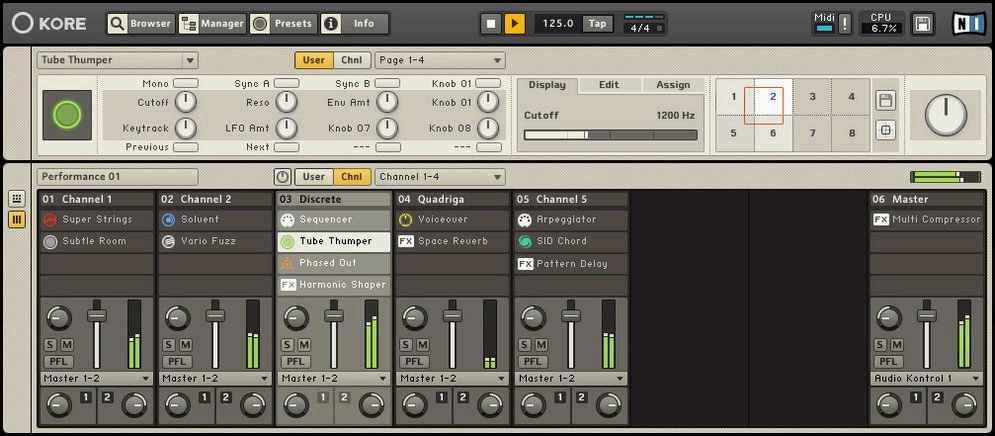Click the save morph snapshot icon
Image resolution: width=995 pixels, height=436 pixels.
pyautogui.click(x=885, y=100)
